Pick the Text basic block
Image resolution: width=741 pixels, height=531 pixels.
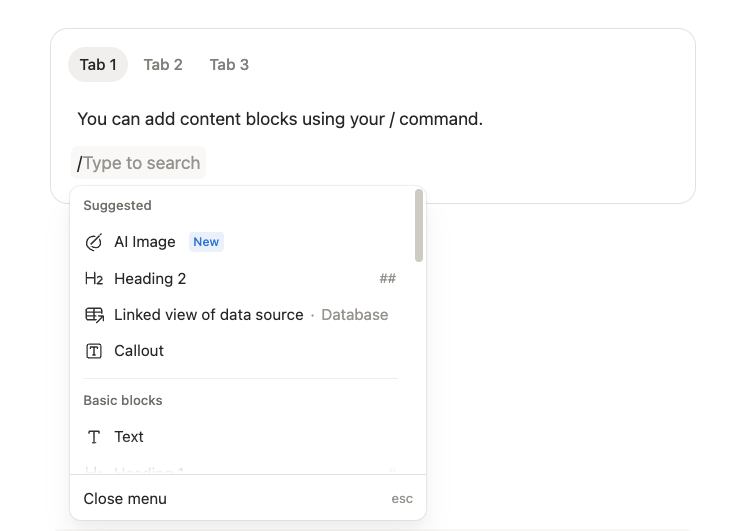click(x=241, y=437)
